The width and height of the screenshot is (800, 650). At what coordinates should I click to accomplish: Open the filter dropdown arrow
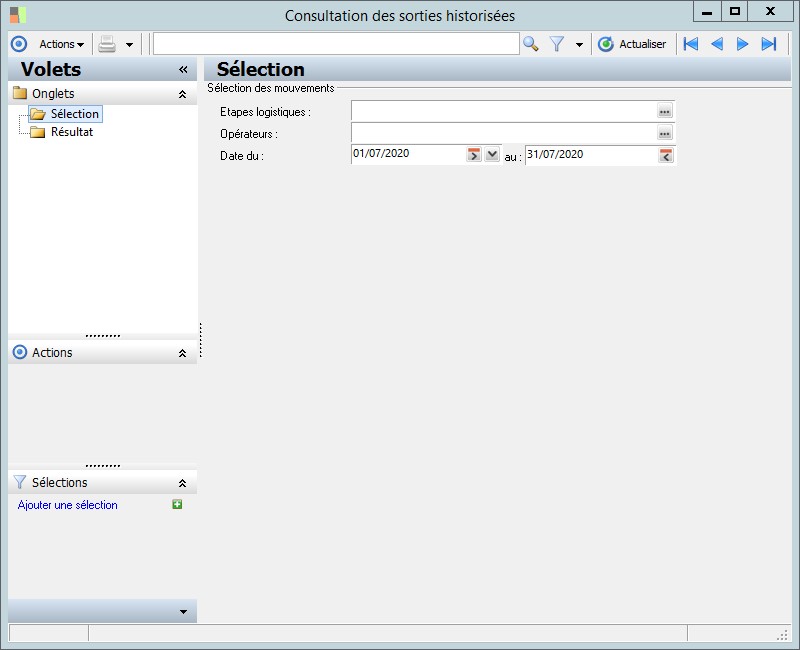pyautogui.click(x=579, y=45)
